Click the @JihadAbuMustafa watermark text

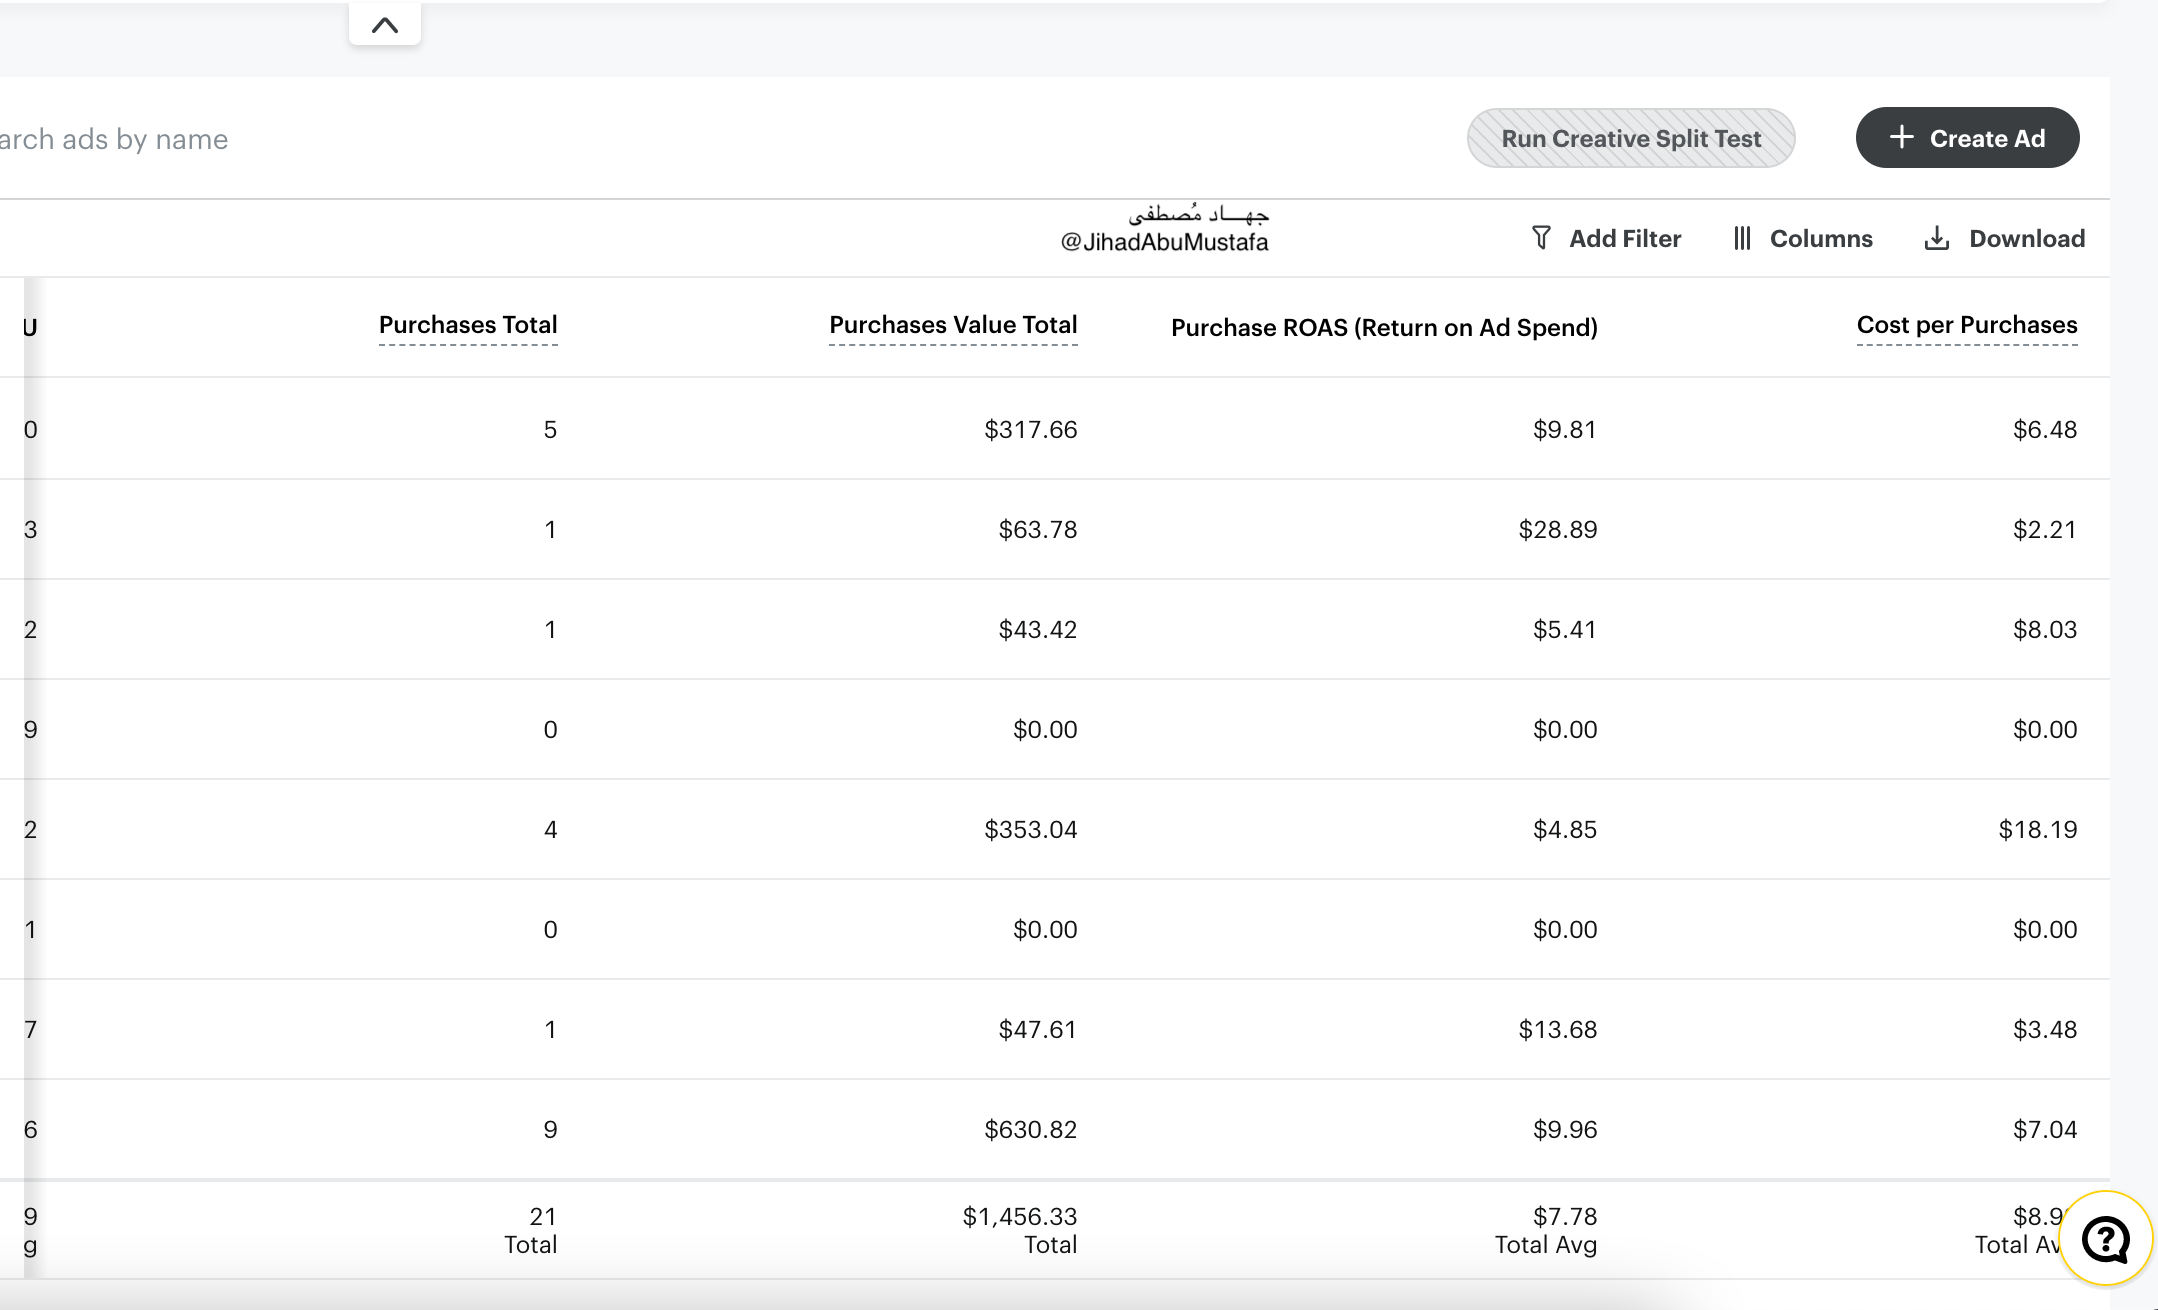click(x=1164, y=242)
